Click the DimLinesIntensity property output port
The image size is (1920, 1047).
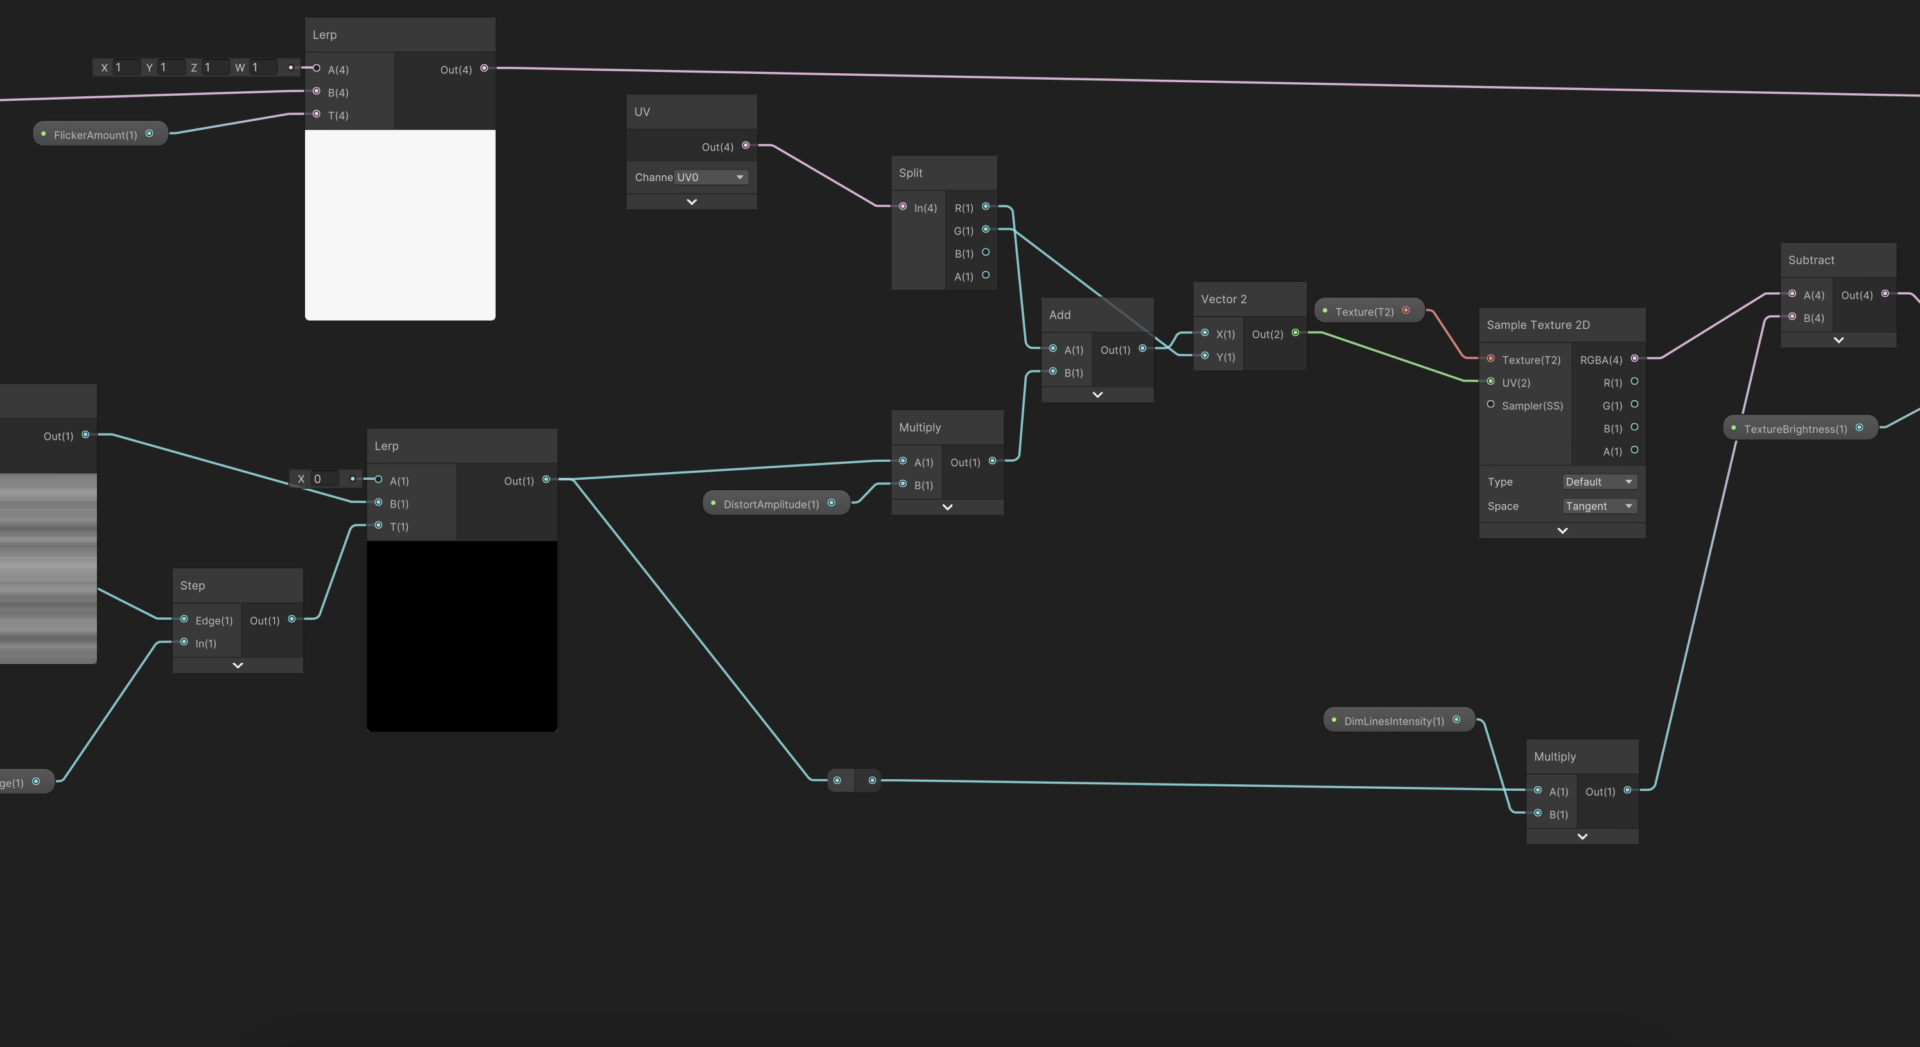[1456, 720]
